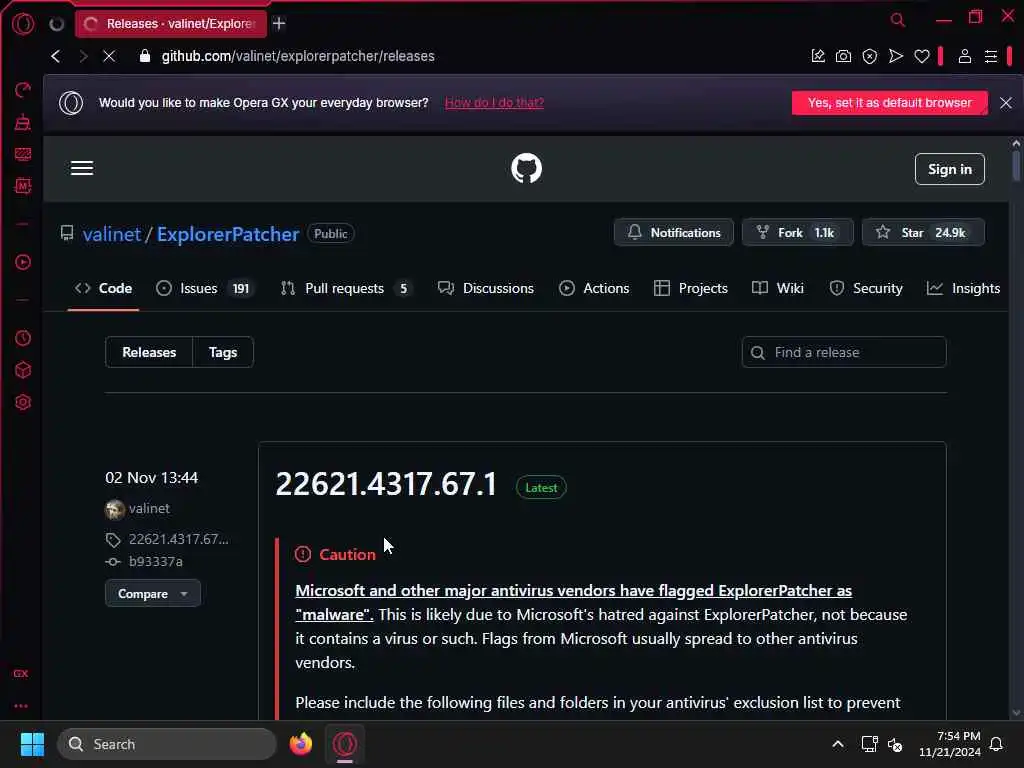Click the snapshot camera icon in the address bar
Image resolution: width=1024 pixels, height=768 pixels.
point(843,56)
